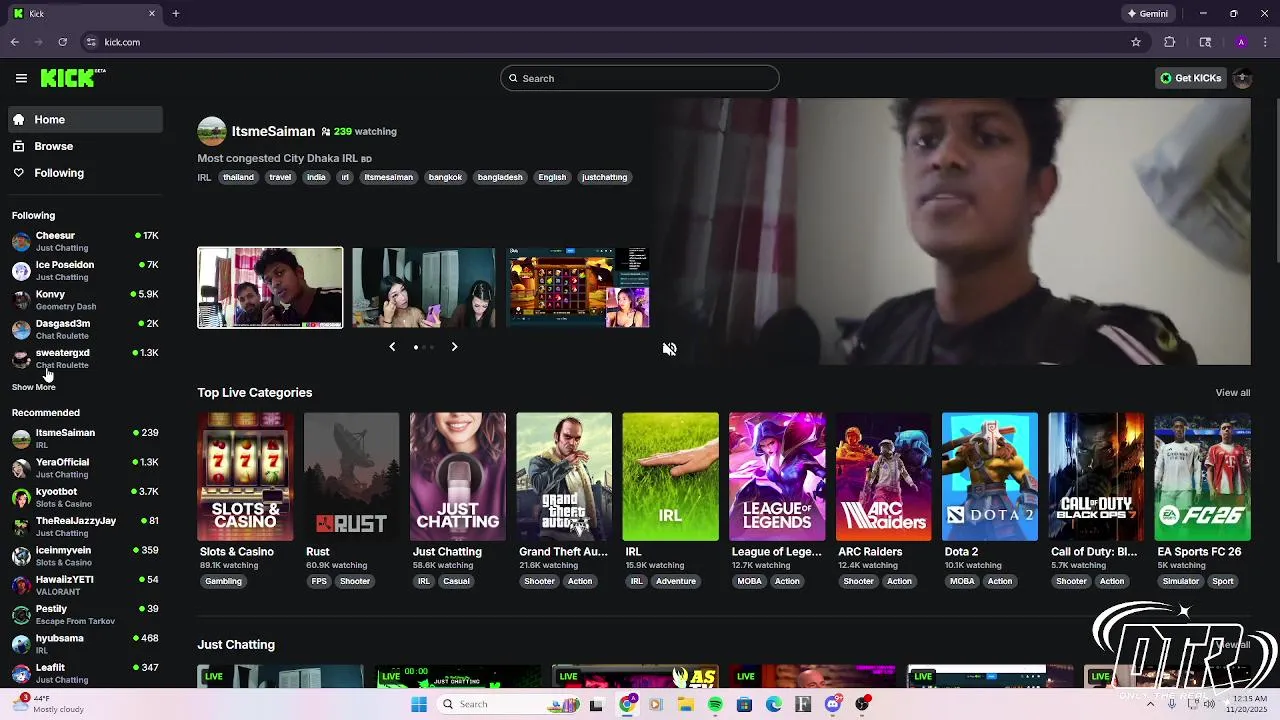Unmute the featured stream
Image resolution: width=1280 pixels, height=720 pixels.
pyautogui.click(x=669, y=349)
